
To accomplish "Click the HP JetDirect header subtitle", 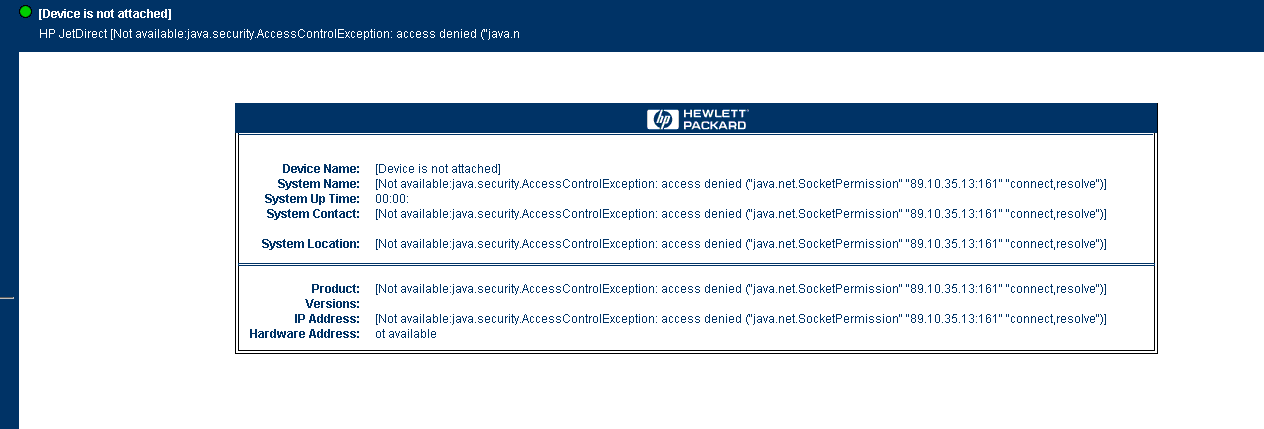I will 279,33.
